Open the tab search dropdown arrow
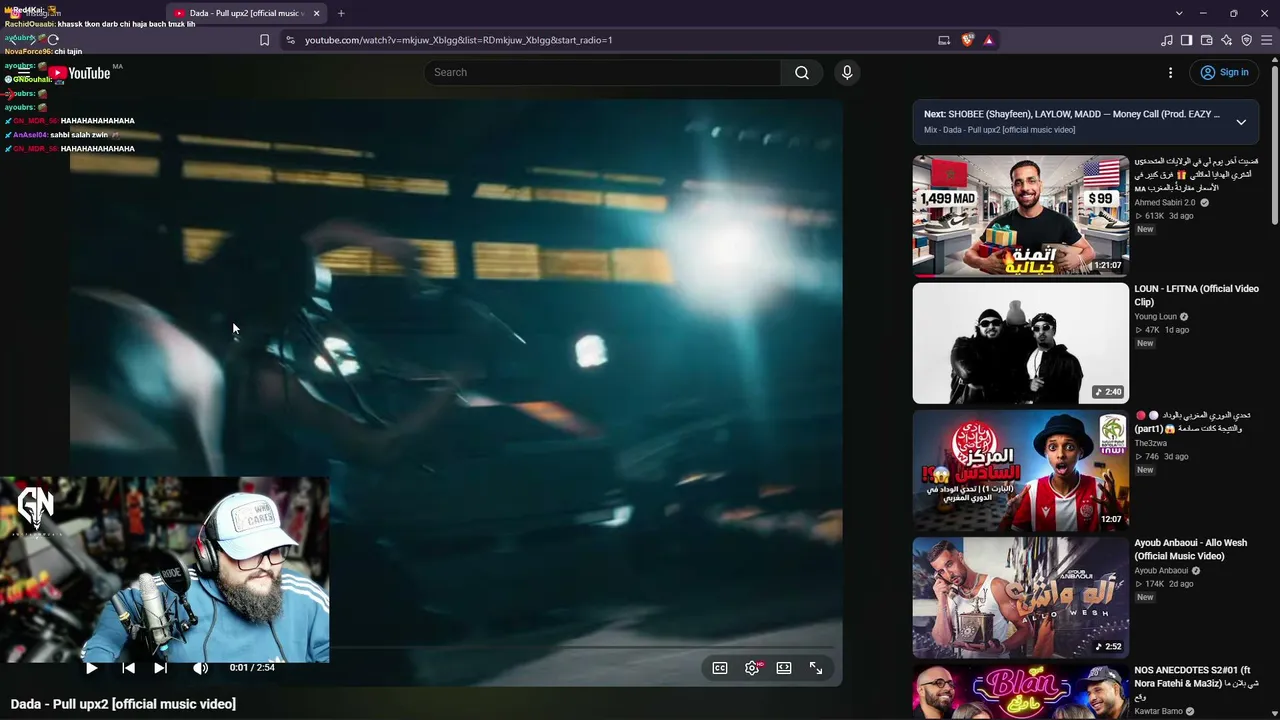 click(x=1179, y=14)
